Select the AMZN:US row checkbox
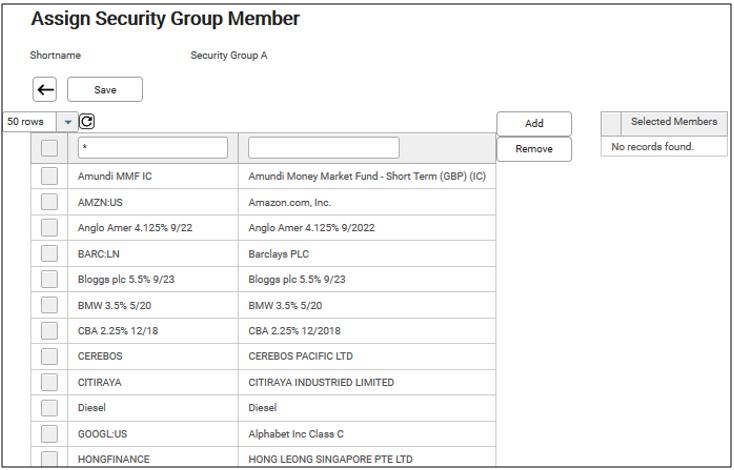Viewport: 734px width, 470px height. click(50, 202)
